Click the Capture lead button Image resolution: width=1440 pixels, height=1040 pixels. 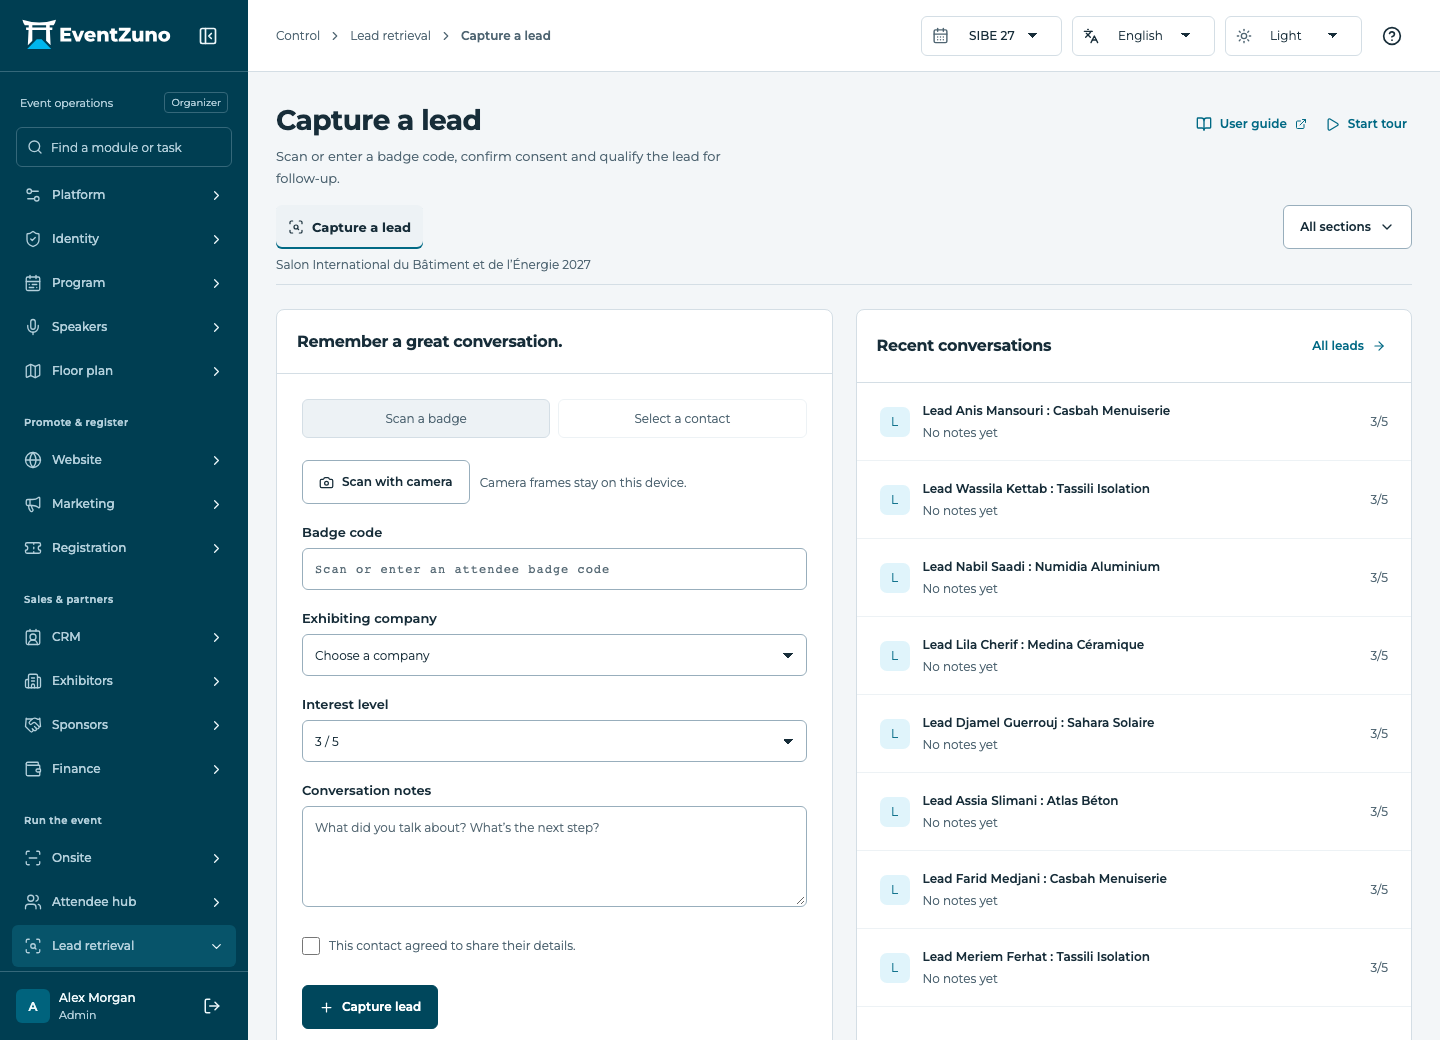370,1007
